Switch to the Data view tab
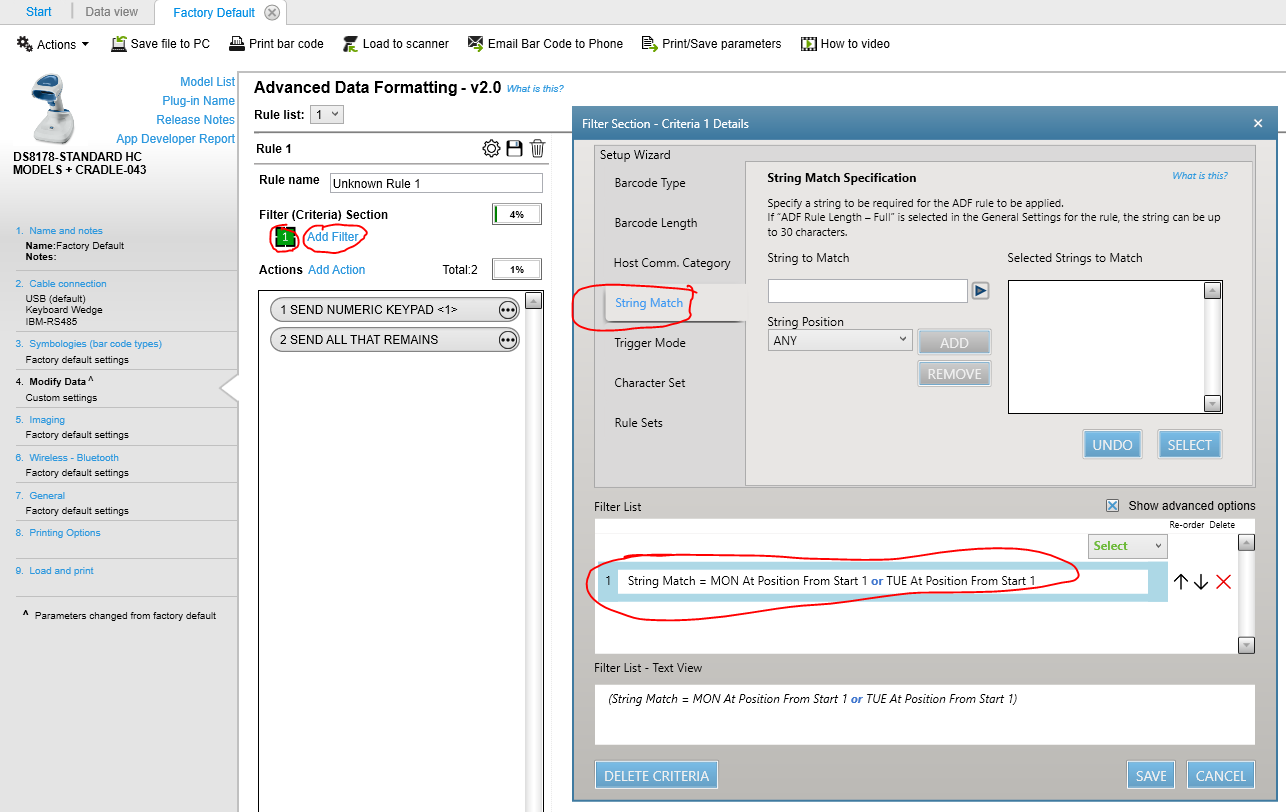This screenshot has height=812, width=1286. click(x=111, y=12)
